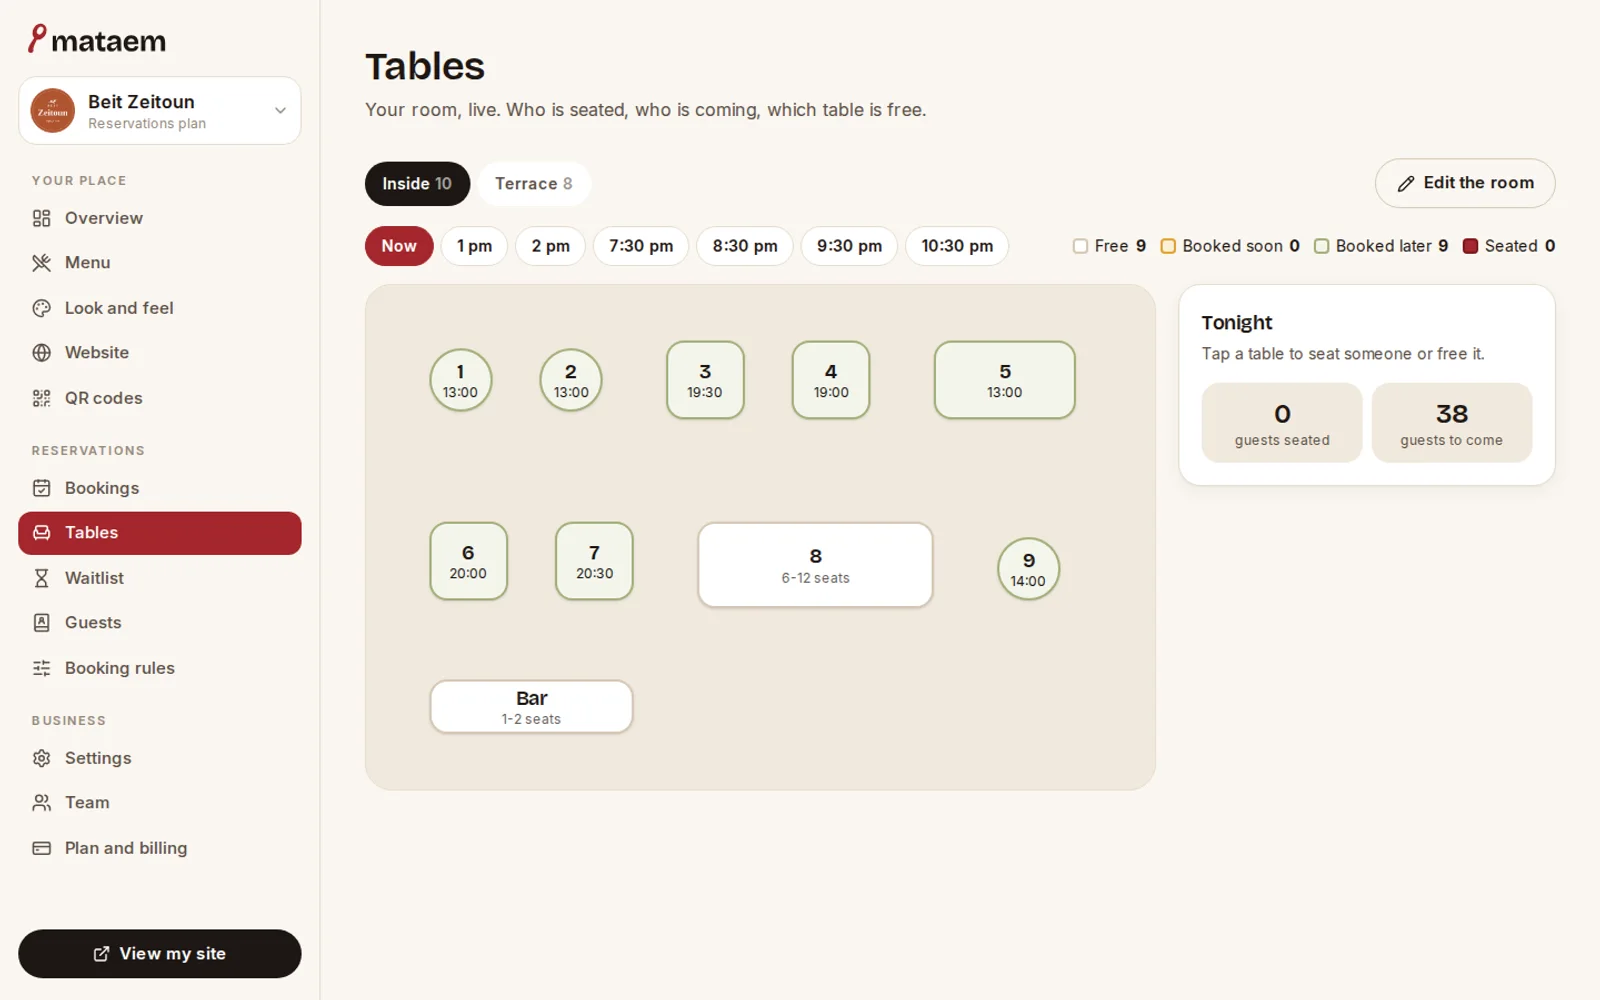Click the Settings gear icon

pos(41,758)
